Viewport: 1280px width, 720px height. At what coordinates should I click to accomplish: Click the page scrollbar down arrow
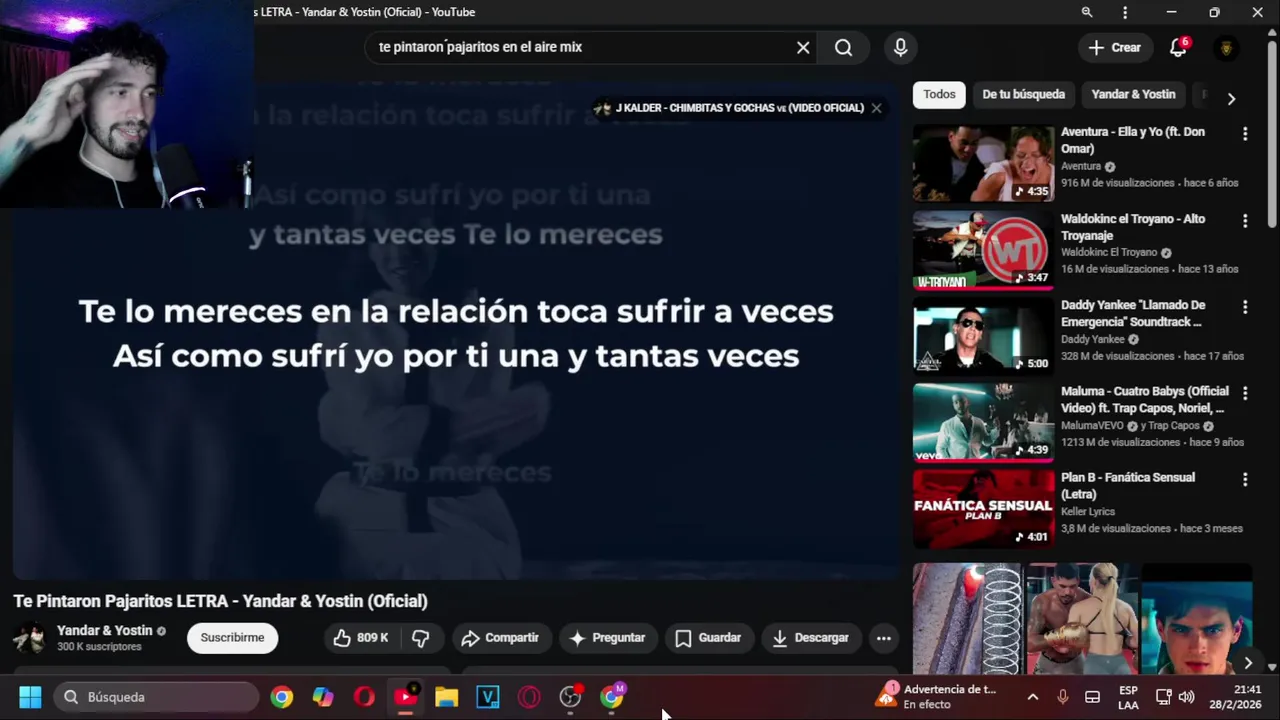(x=1272, y=667)
